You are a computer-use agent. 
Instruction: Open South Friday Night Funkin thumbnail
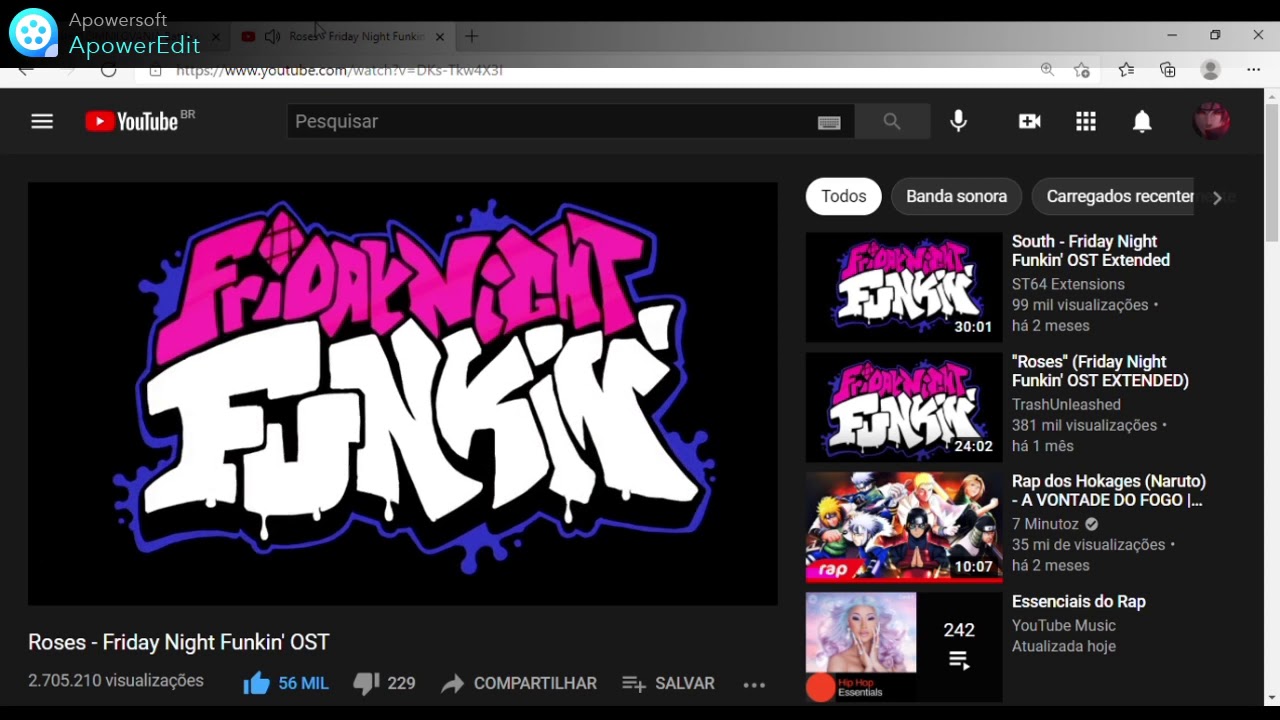(904, 287)
